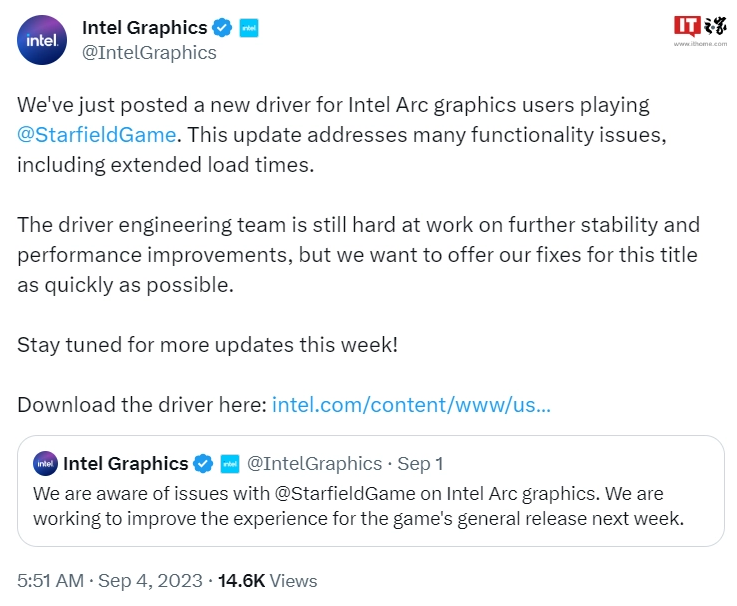Click the www.ithome.com watermark text
Image resolution: width=737 pixels, height=606 pixels.
pos(700,44)
